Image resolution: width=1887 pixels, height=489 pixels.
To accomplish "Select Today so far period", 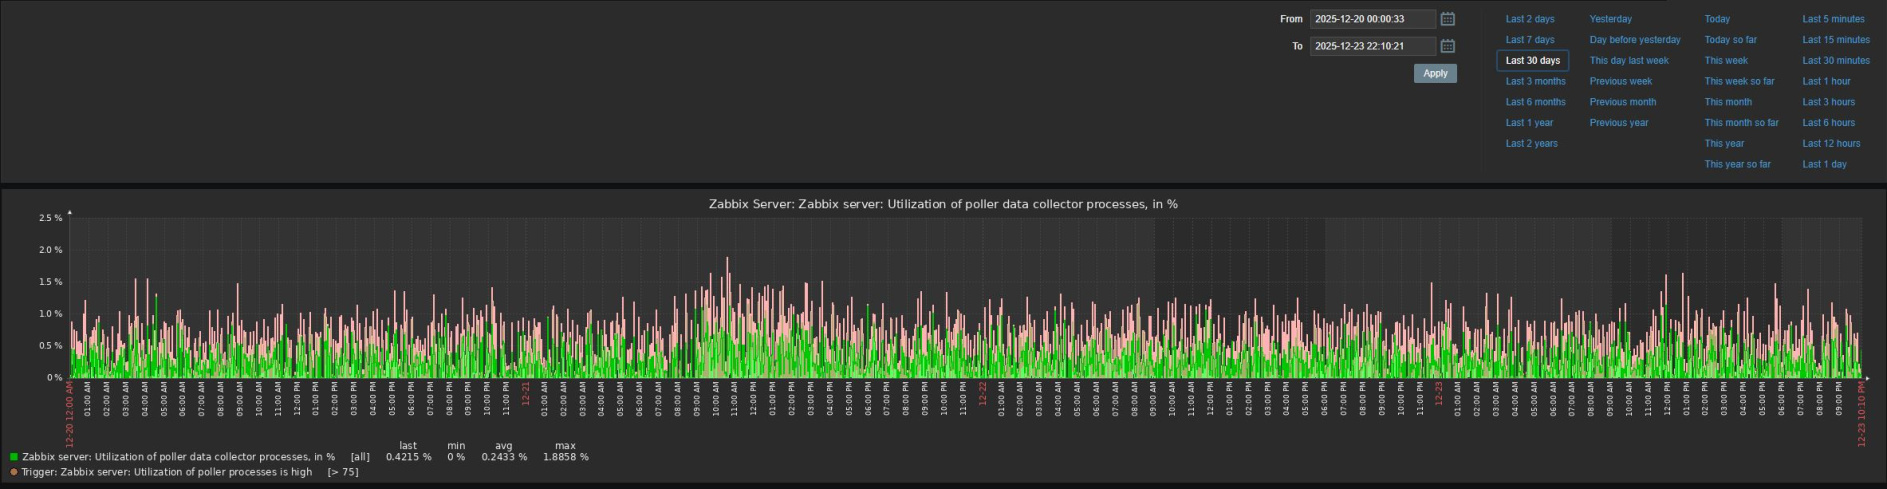I will (1731, 40).
